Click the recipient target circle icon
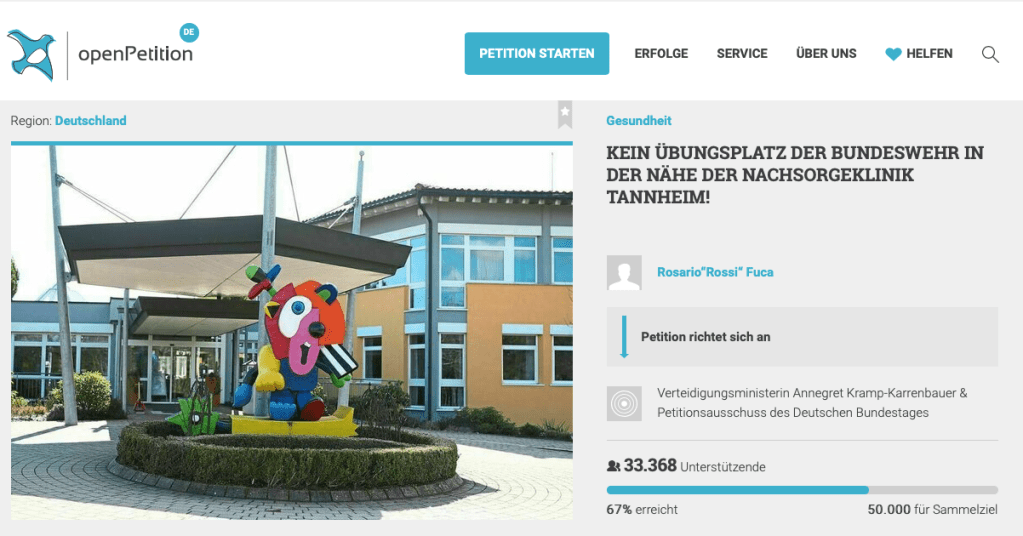 [624, 403]
